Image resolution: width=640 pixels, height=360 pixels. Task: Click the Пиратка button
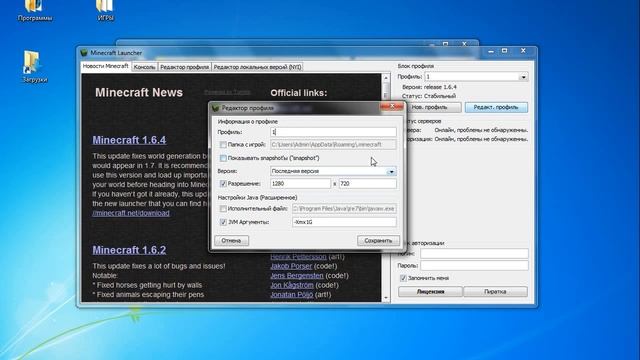[495, 291]
